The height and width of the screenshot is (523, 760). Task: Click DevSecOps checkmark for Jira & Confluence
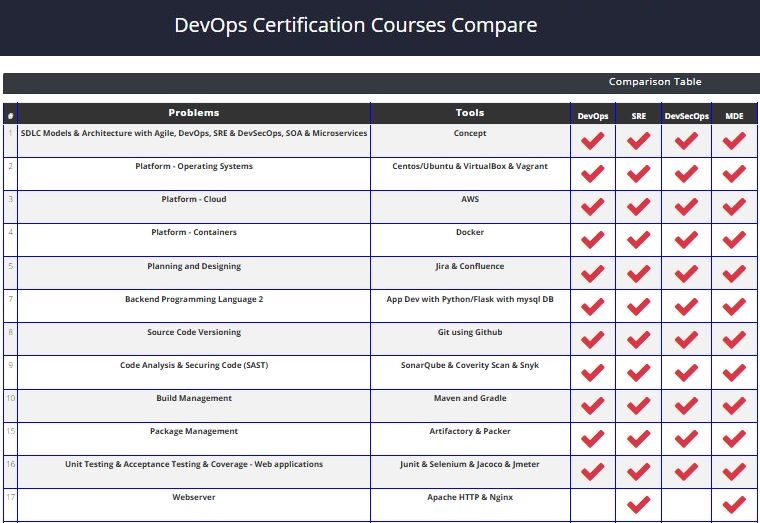pyautogui.click(x=686, y=273)
